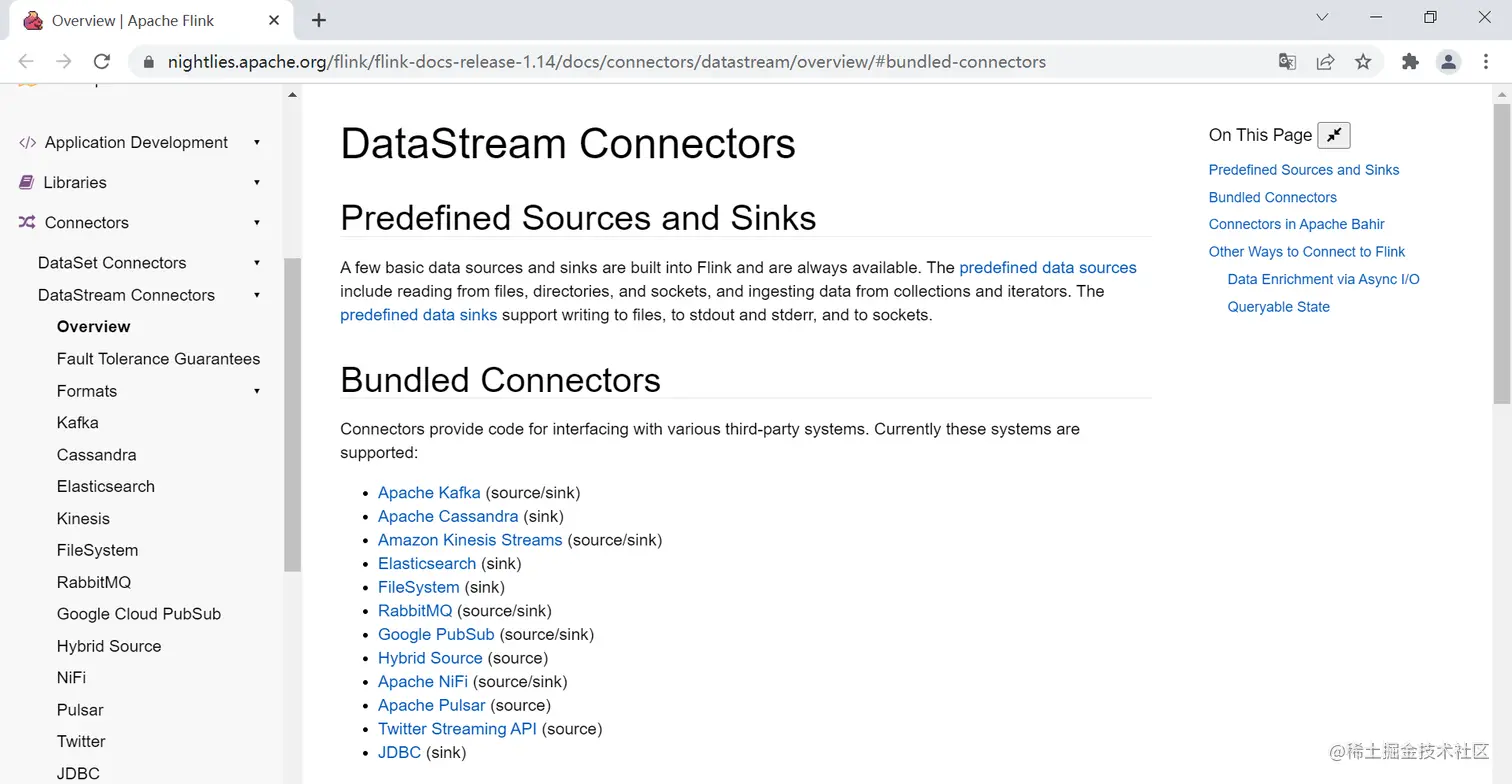Open Kinesis in the sidebar

pos(83,519)
